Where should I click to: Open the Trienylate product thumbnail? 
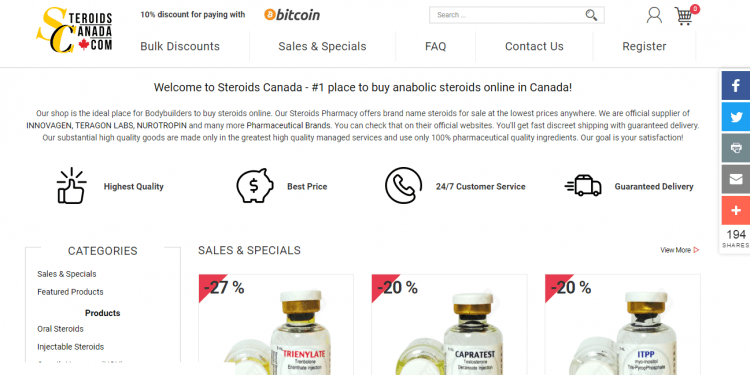coord(276,324)
